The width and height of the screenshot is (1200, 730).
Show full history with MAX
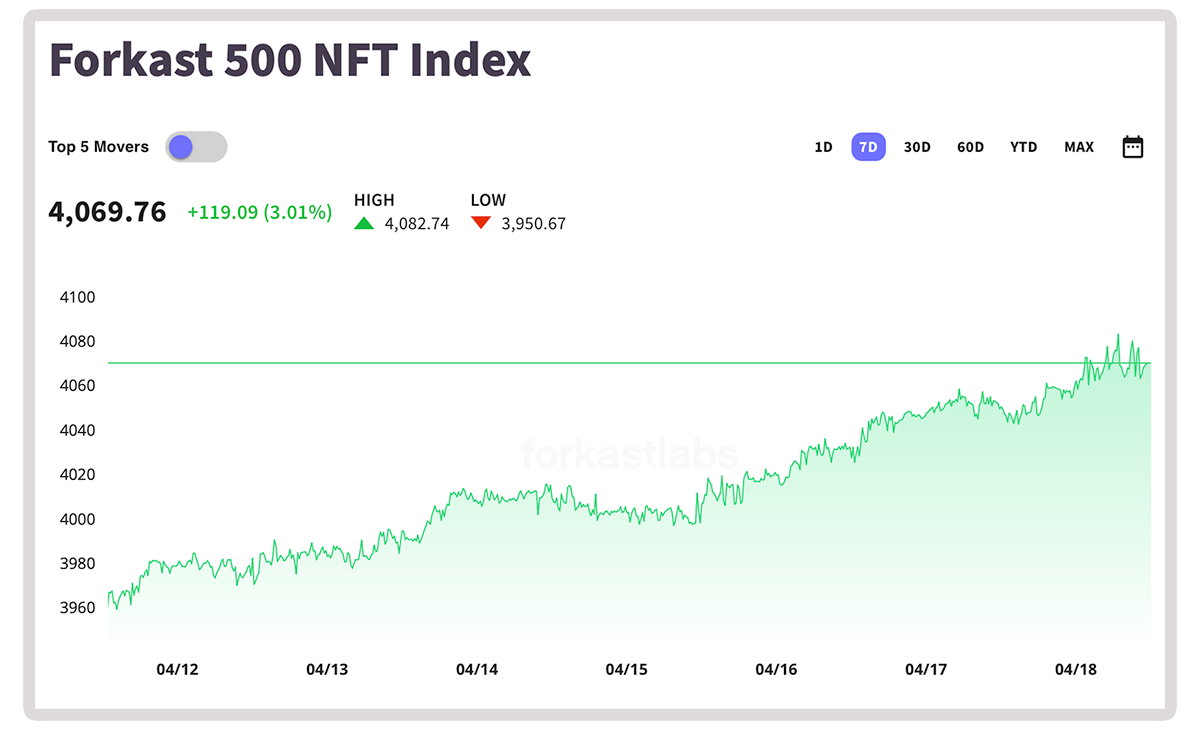click(x=1079, y=147)
